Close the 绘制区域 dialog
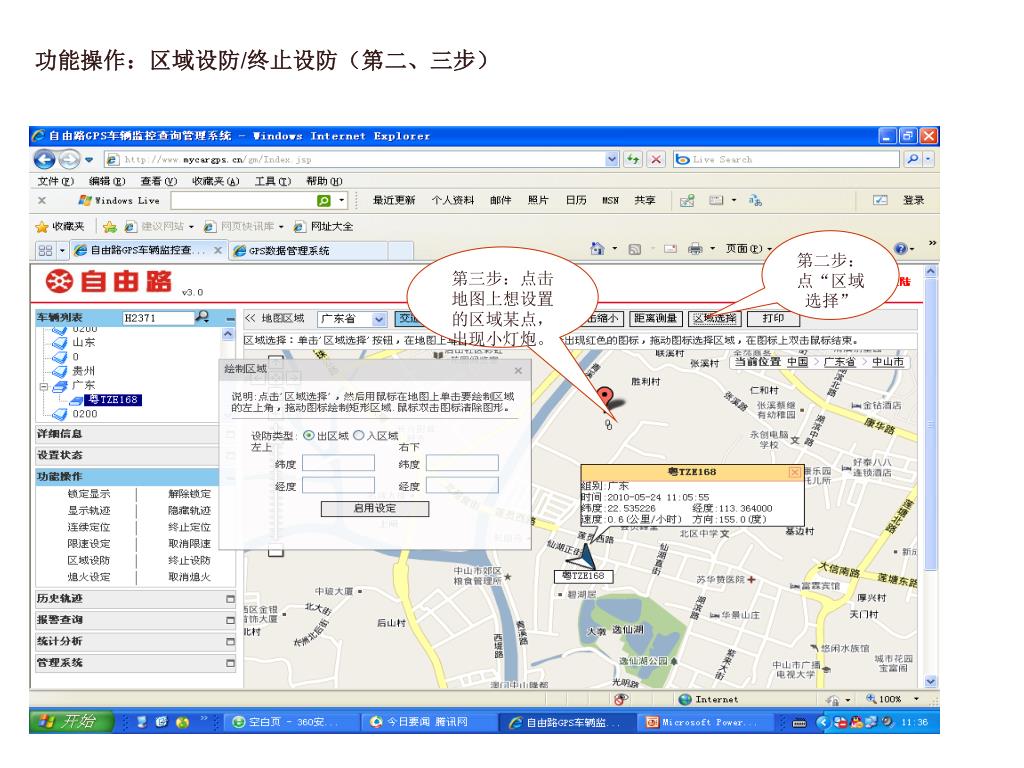 click(518, 370)
